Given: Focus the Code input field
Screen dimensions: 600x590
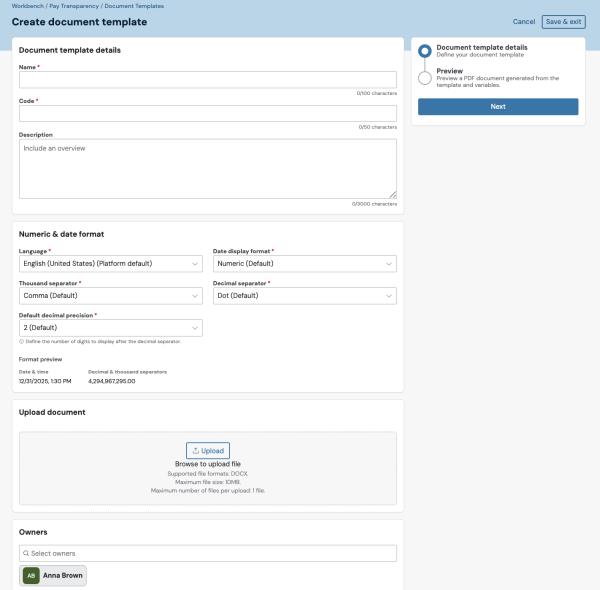Looking at the screenshot, I should pyautogui.click(x=208, y=114).
